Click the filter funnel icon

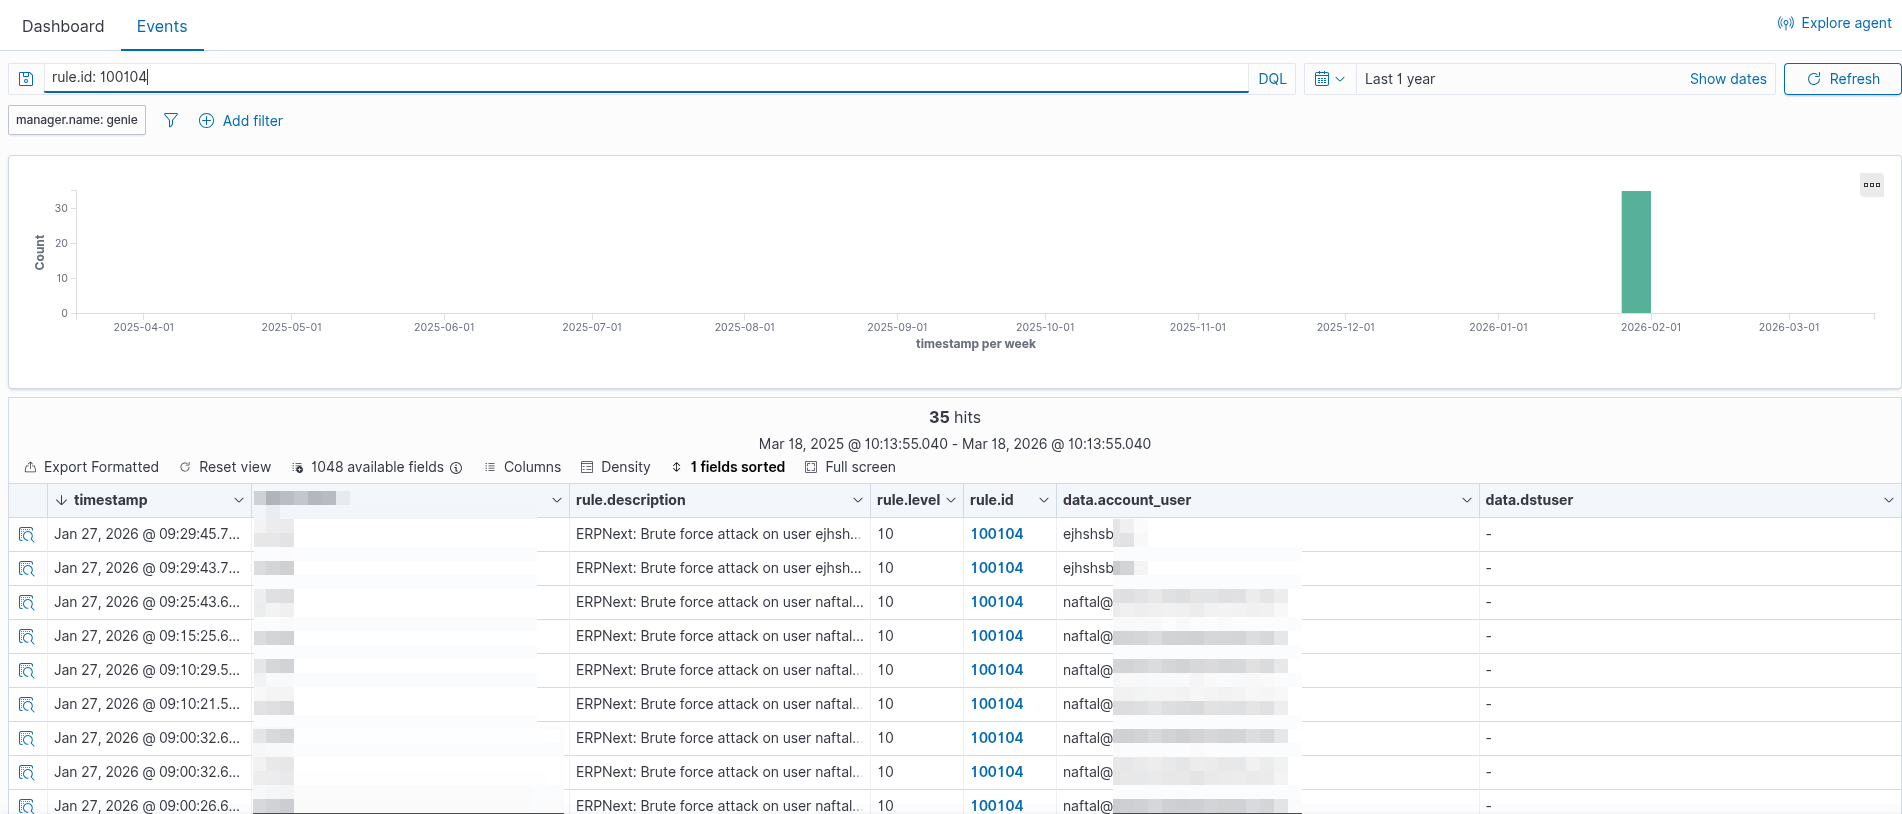[x=171, y=121]
